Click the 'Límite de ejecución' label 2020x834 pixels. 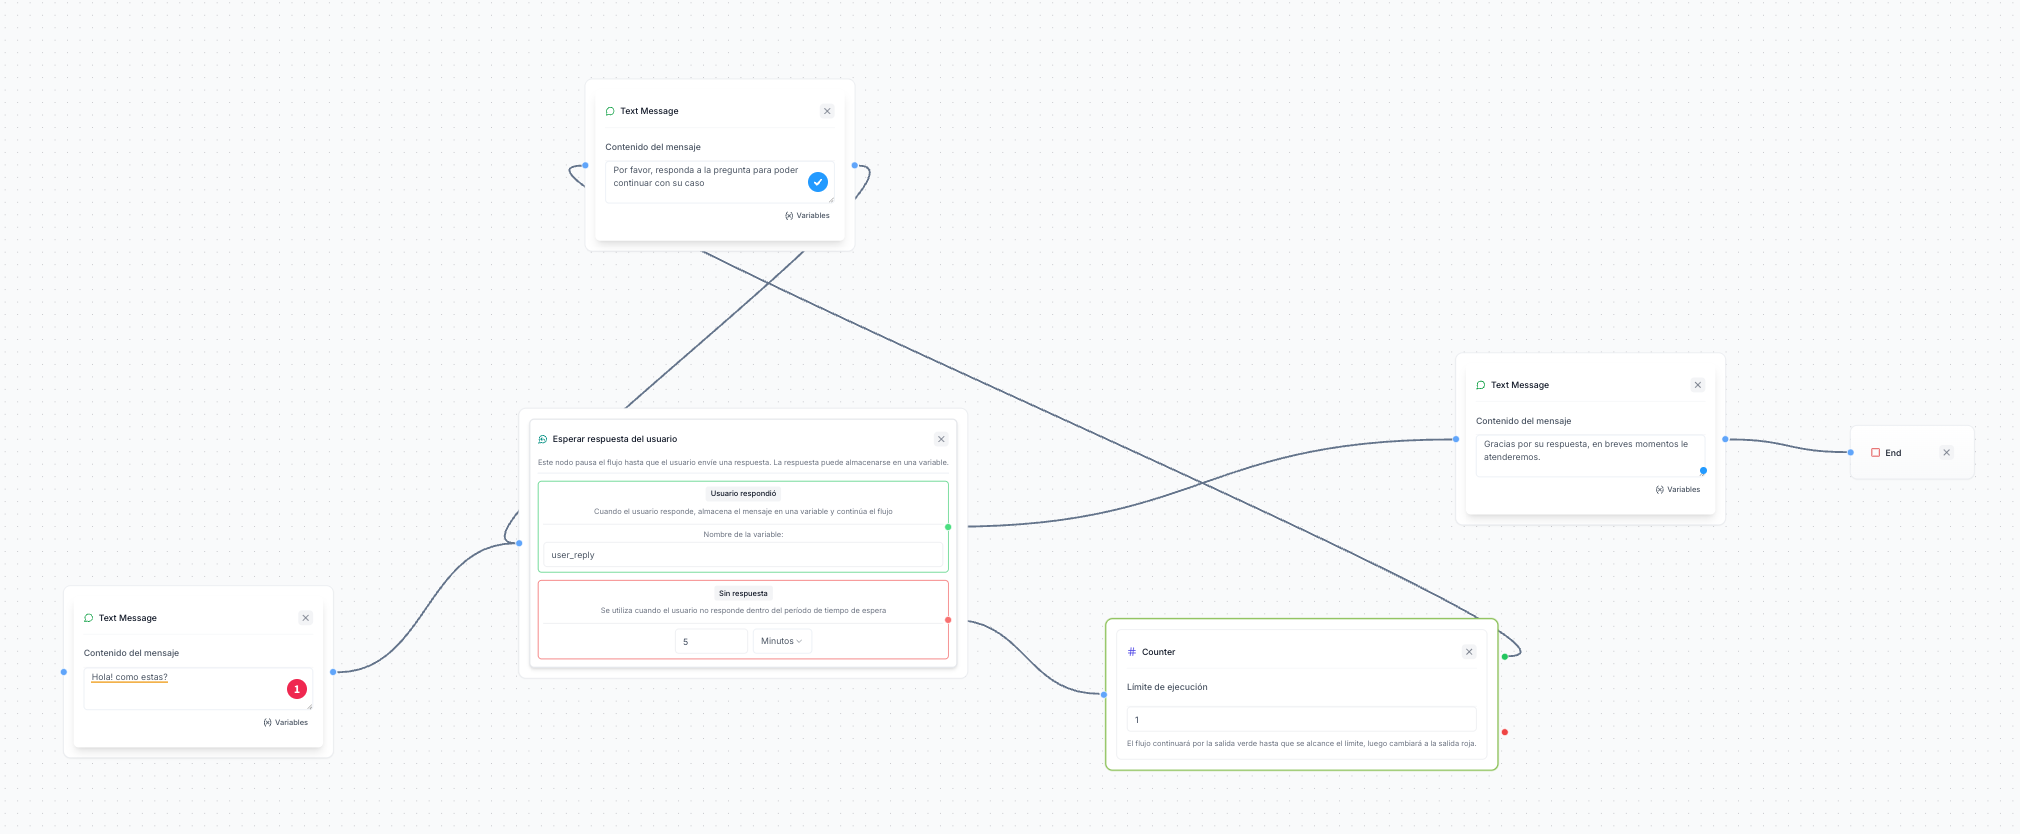[1167, 688]
